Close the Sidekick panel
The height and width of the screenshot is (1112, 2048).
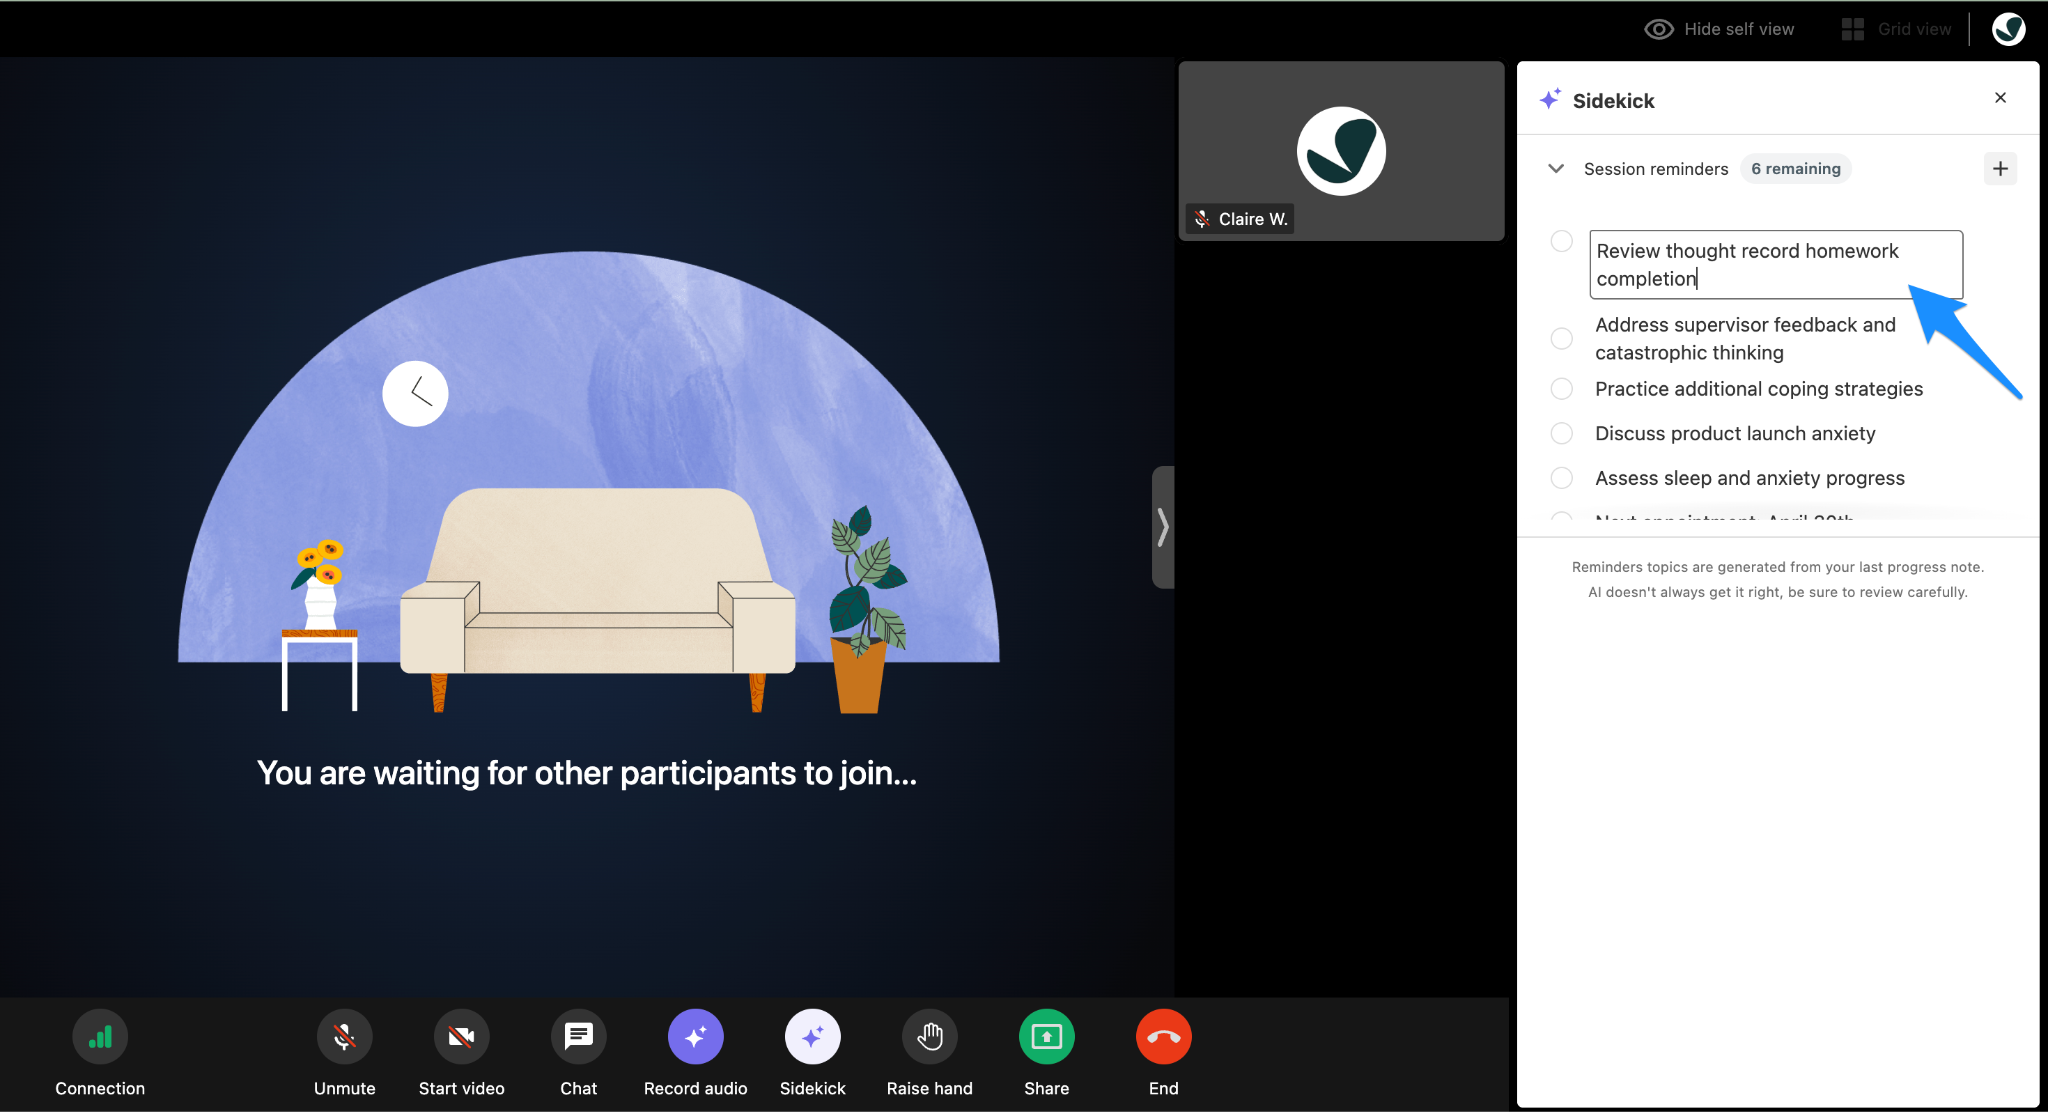coord(2000,98)
